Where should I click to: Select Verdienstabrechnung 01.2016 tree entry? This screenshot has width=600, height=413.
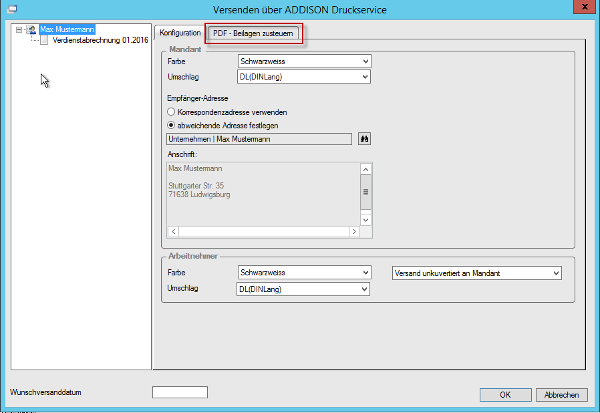tap(100, 40)
